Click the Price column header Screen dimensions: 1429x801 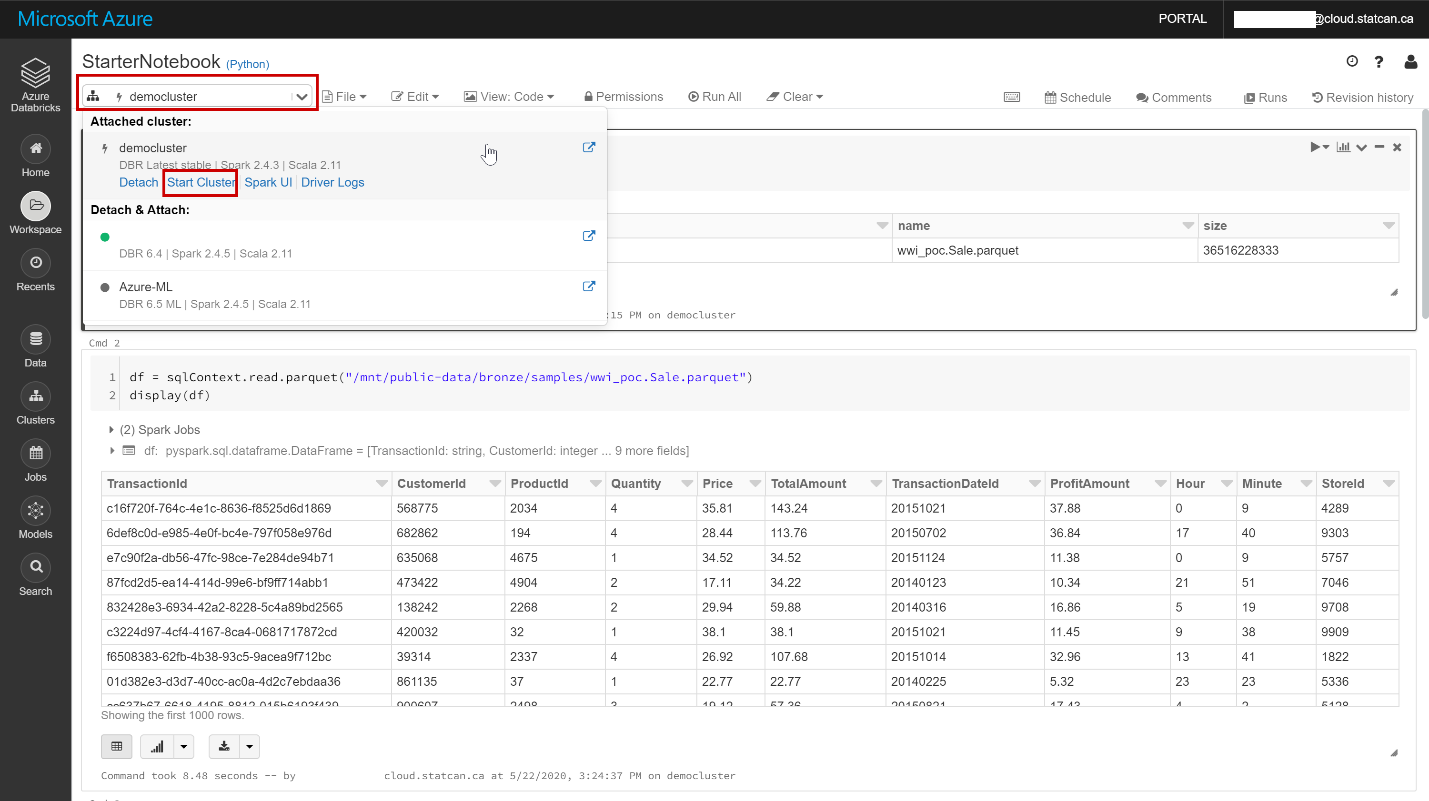[x=730, y=484]
